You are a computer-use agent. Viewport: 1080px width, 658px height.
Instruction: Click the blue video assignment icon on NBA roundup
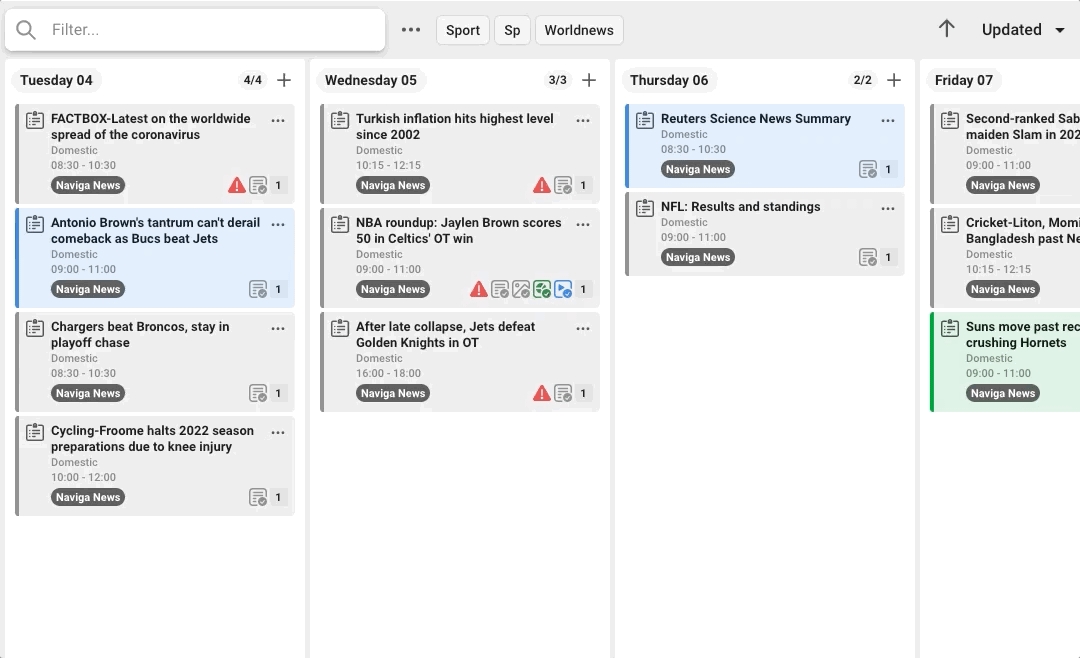tap(563, 289)
